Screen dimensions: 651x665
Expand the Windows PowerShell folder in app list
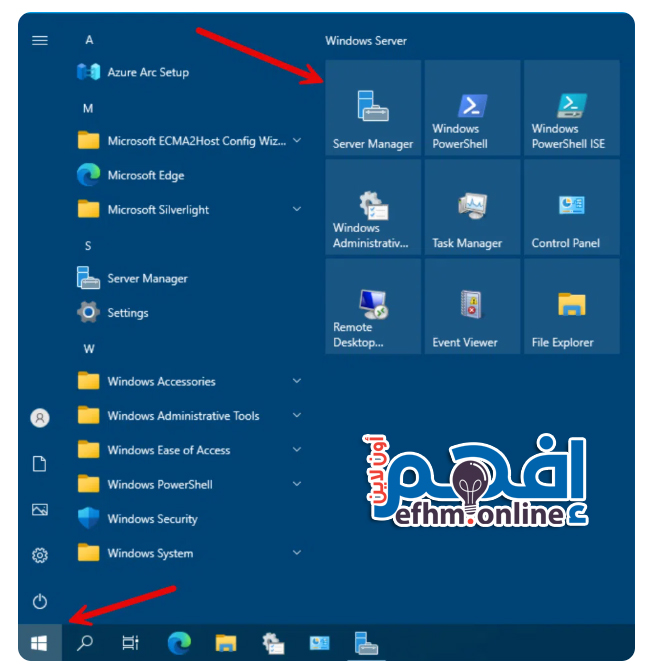pos(190,485)
